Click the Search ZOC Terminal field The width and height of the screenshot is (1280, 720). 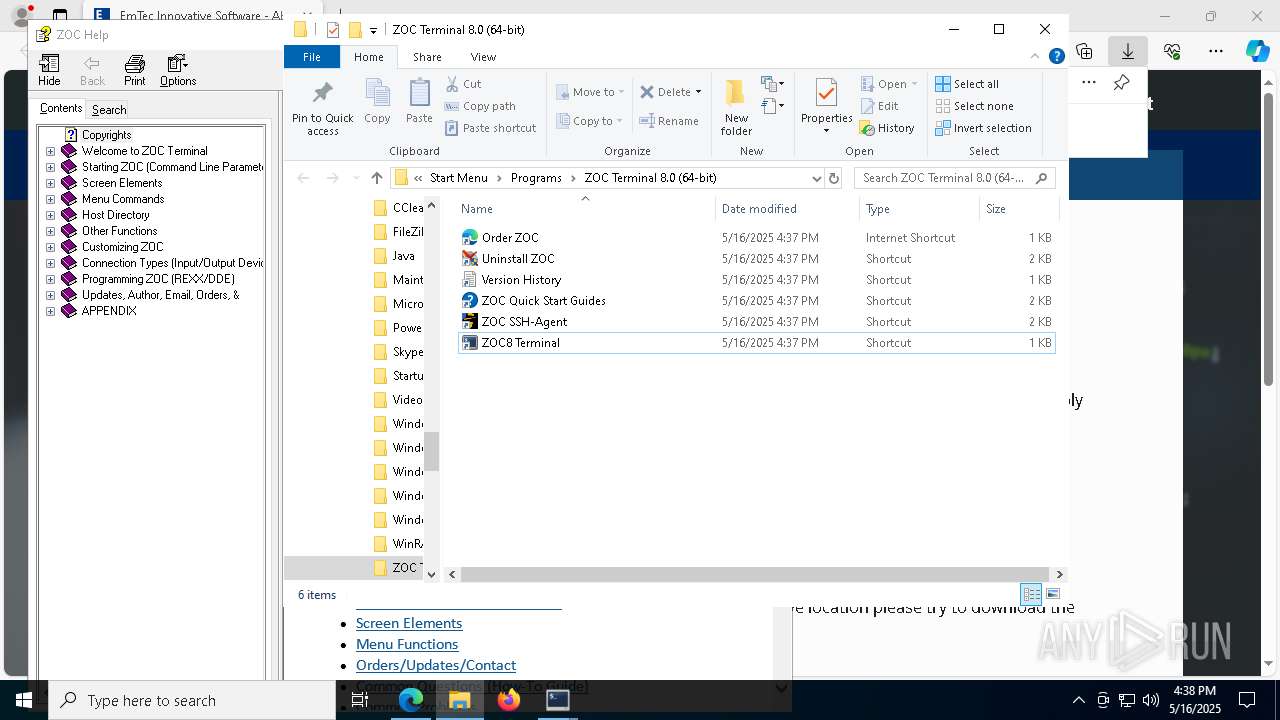pyautogui.click(x=955, y=178)
